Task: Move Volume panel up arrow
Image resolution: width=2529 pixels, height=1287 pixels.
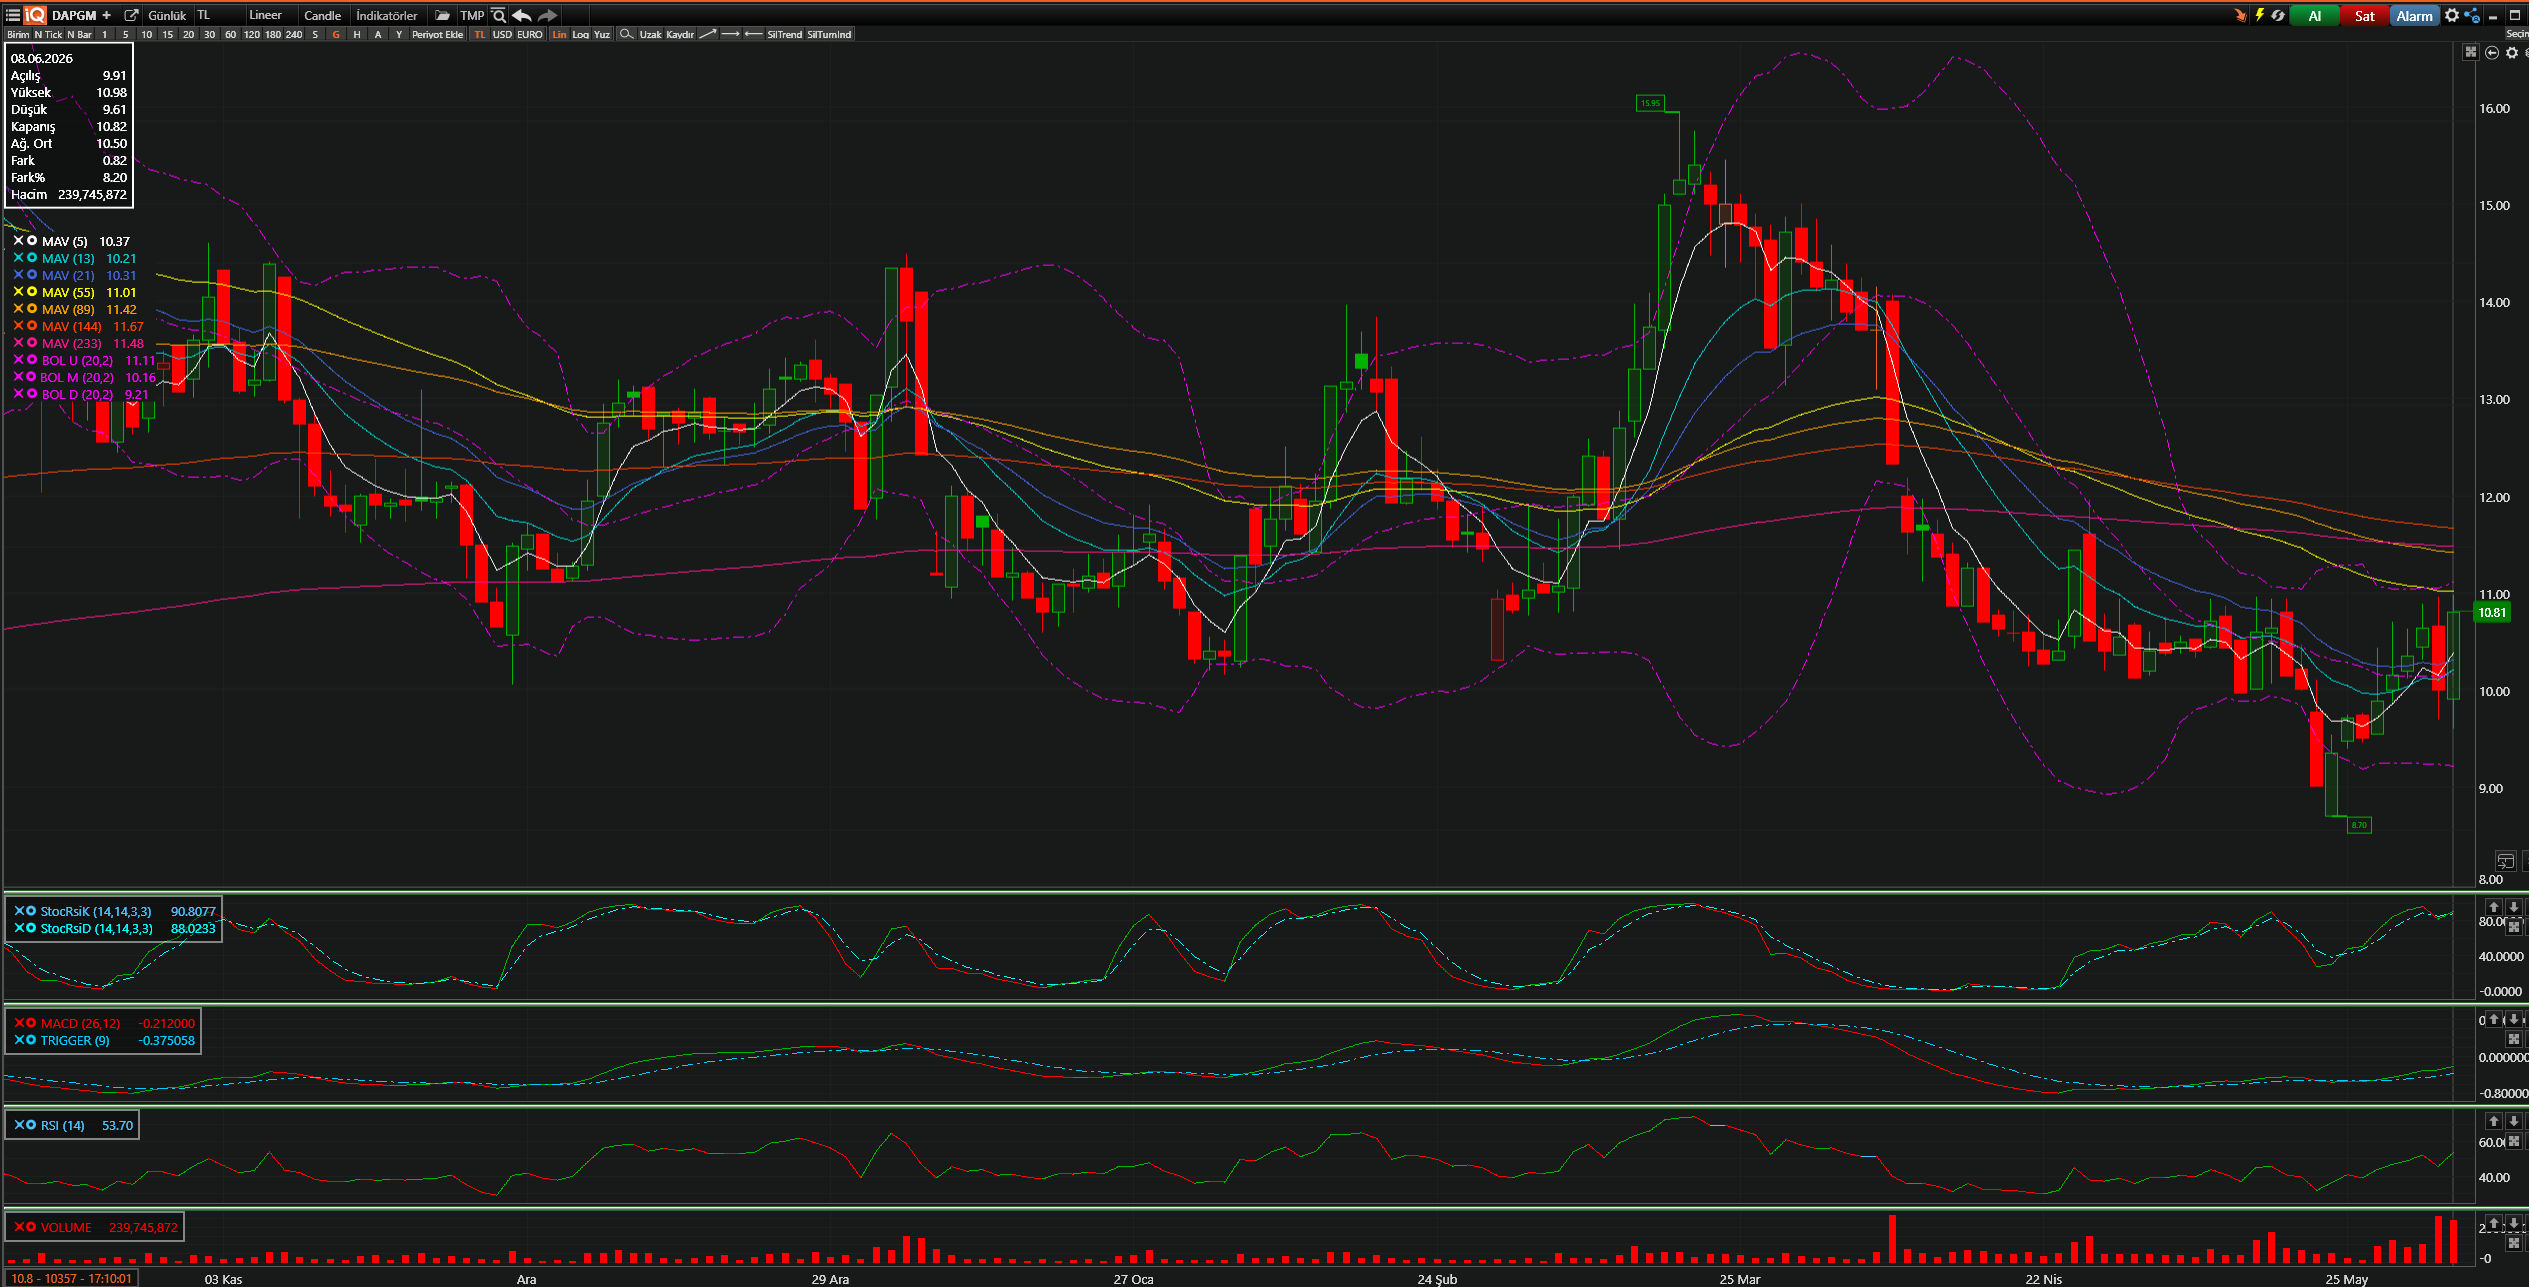Action: click(2494, 1223)
